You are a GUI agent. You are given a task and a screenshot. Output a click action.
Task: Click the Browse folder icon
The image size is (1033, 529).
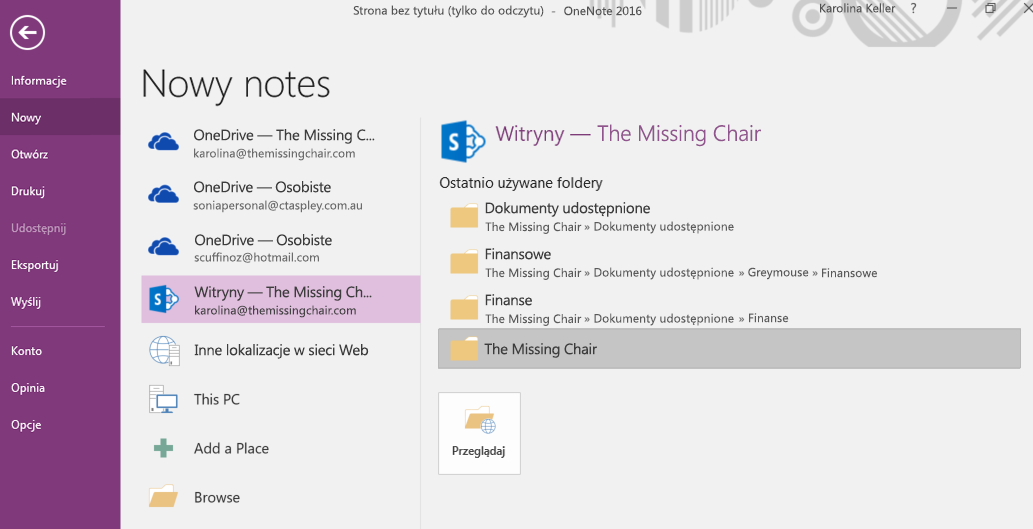163,496
